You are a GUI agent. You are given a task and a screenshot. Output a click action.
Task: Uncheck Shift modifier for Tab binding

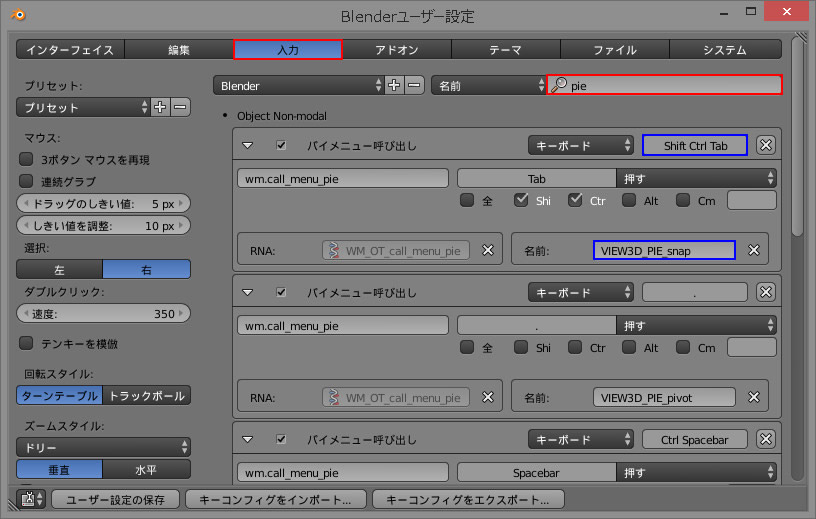(x=521, y=200)
